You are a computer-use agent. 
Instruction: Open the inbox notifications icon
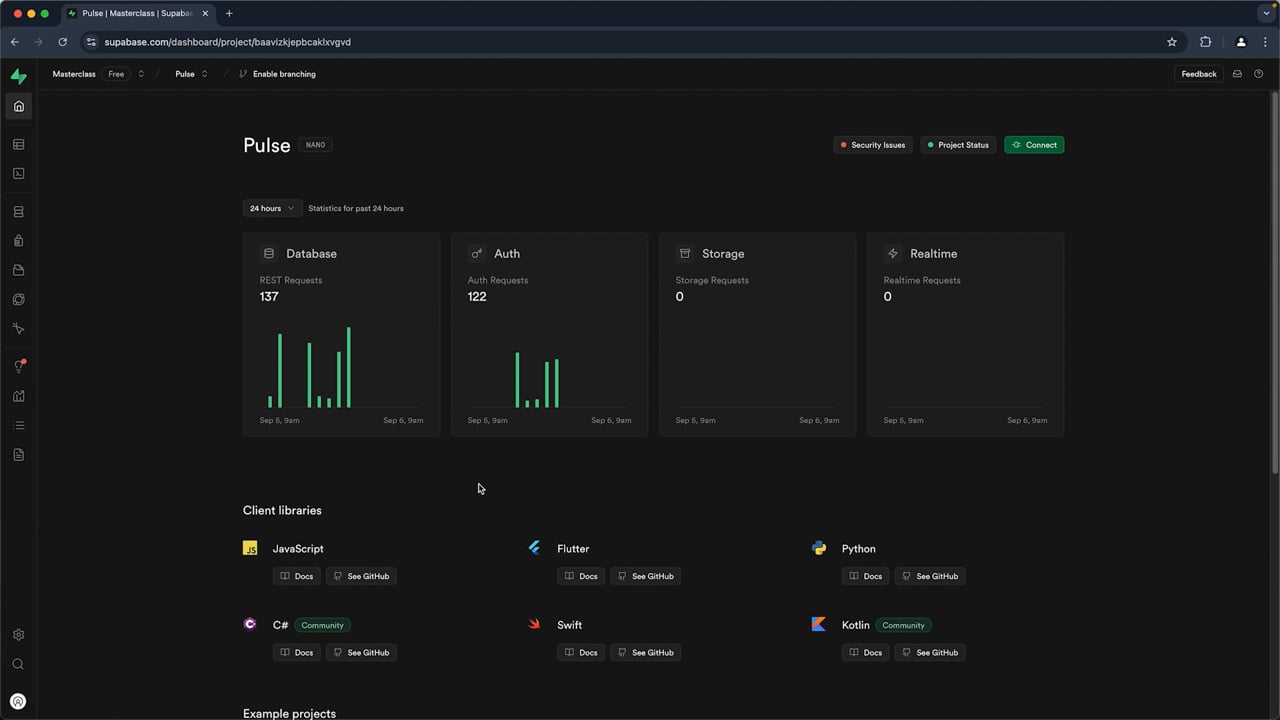pos(1237,74)
